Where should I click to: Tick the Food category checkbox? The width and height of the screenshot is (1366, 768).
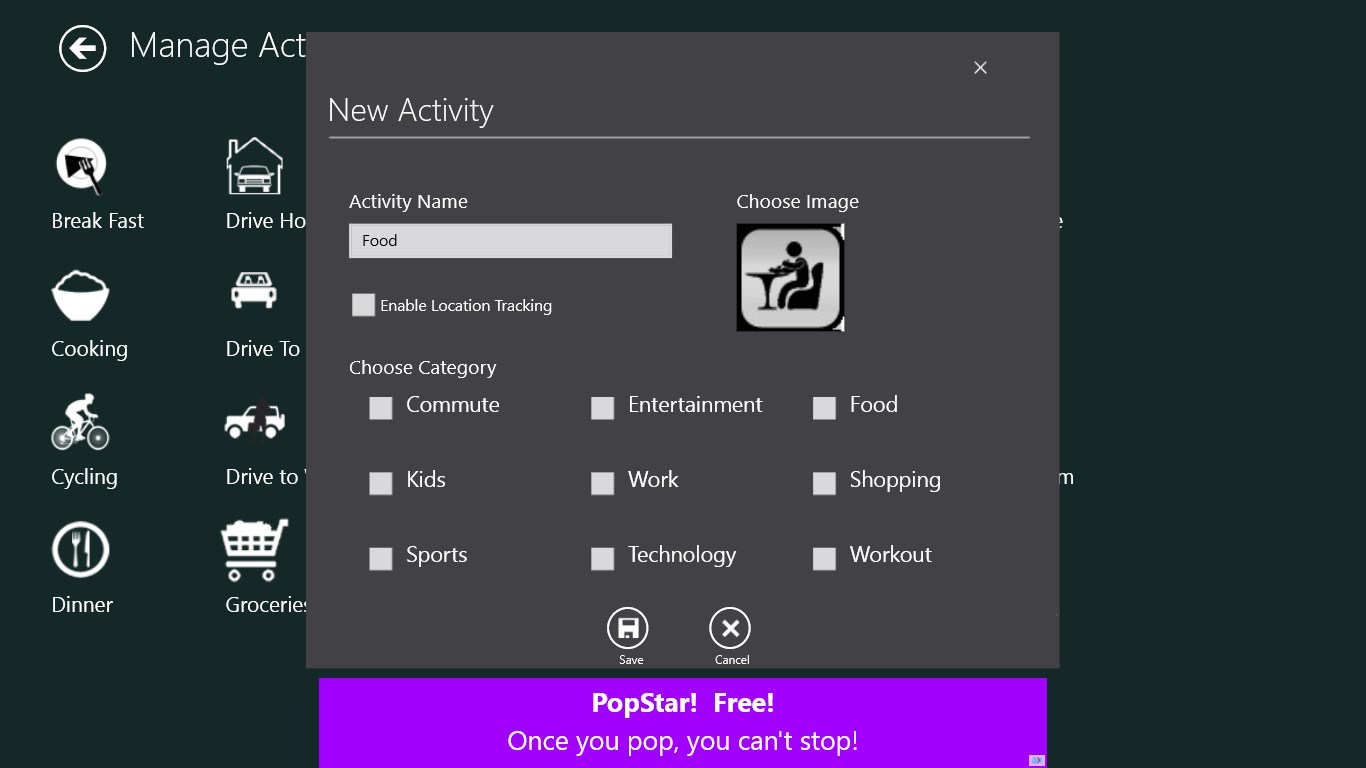pyautogui.click(x=824, y=408)
